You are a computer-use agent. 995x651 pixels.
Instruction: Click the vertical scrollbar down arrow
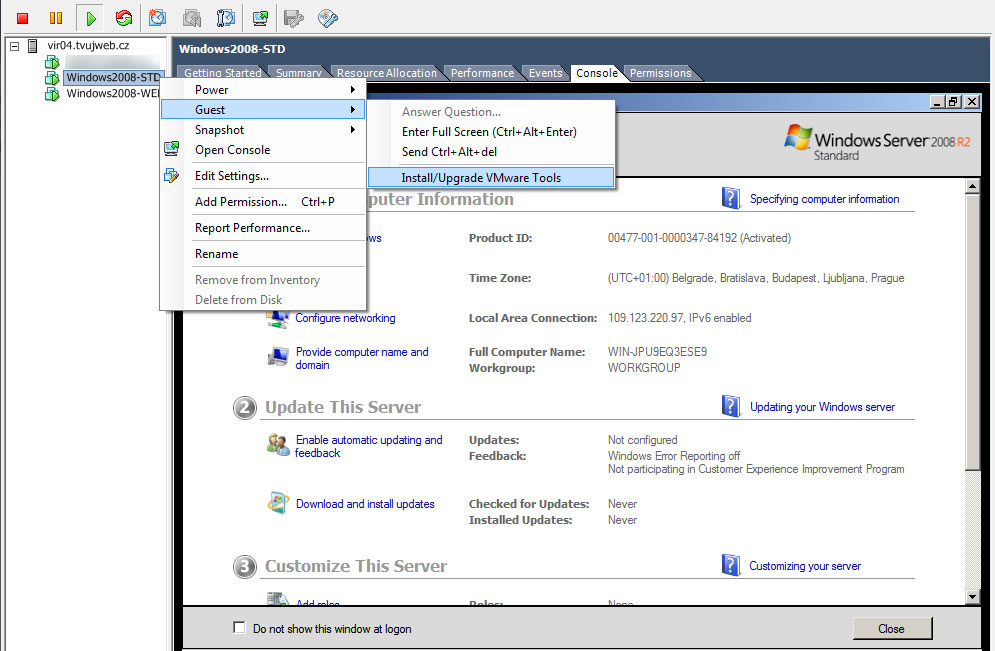tap(972, 596)
